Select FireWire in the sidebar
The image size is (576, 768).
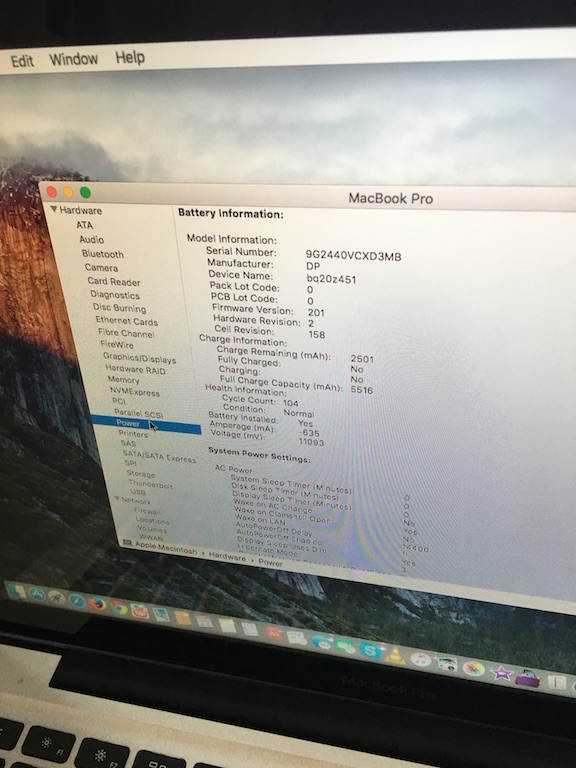click(x=117, y=345)
